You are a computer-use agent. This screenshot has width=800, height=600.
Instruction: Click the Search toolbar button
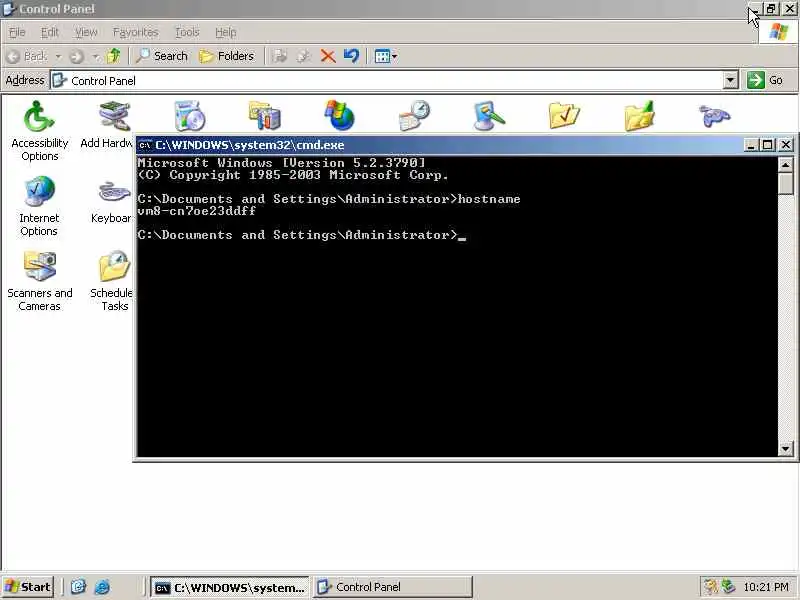tap(162, 56)
